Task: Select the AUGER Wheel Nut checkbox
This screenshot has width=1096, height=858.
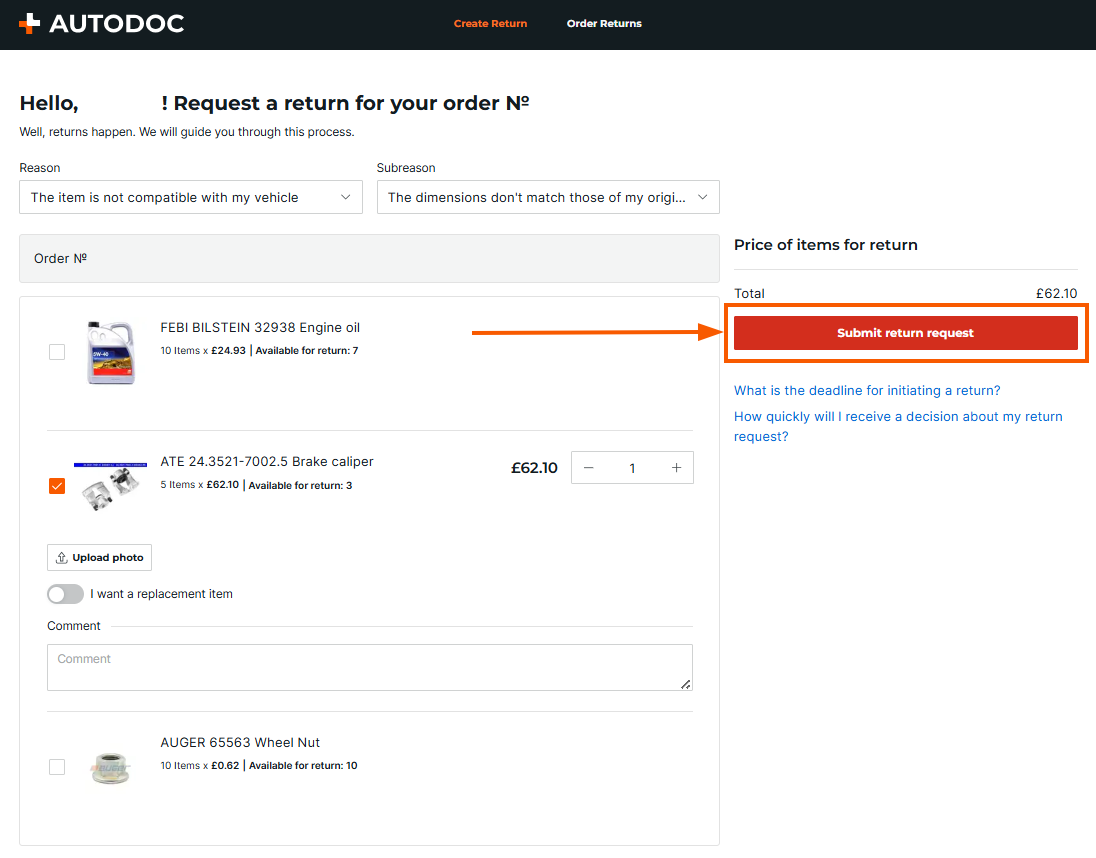Action: [57, 767]
